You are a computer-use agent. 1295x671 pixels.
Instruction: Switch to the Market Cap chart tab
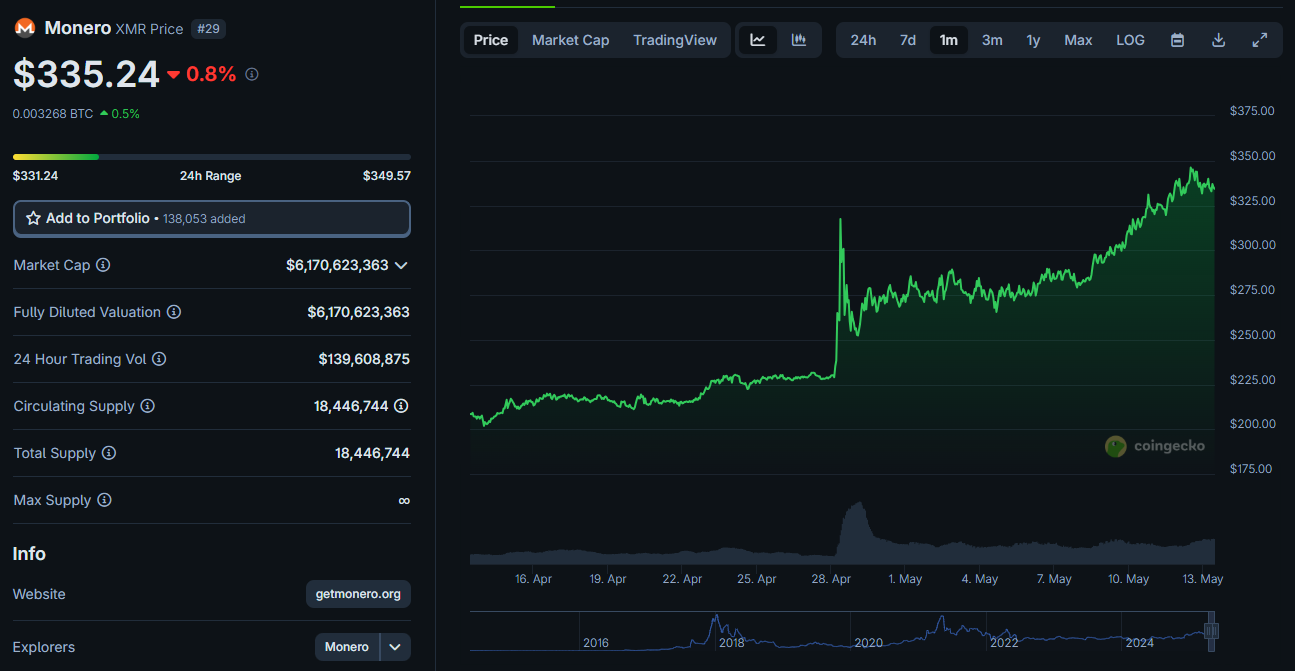click(570, 40)
